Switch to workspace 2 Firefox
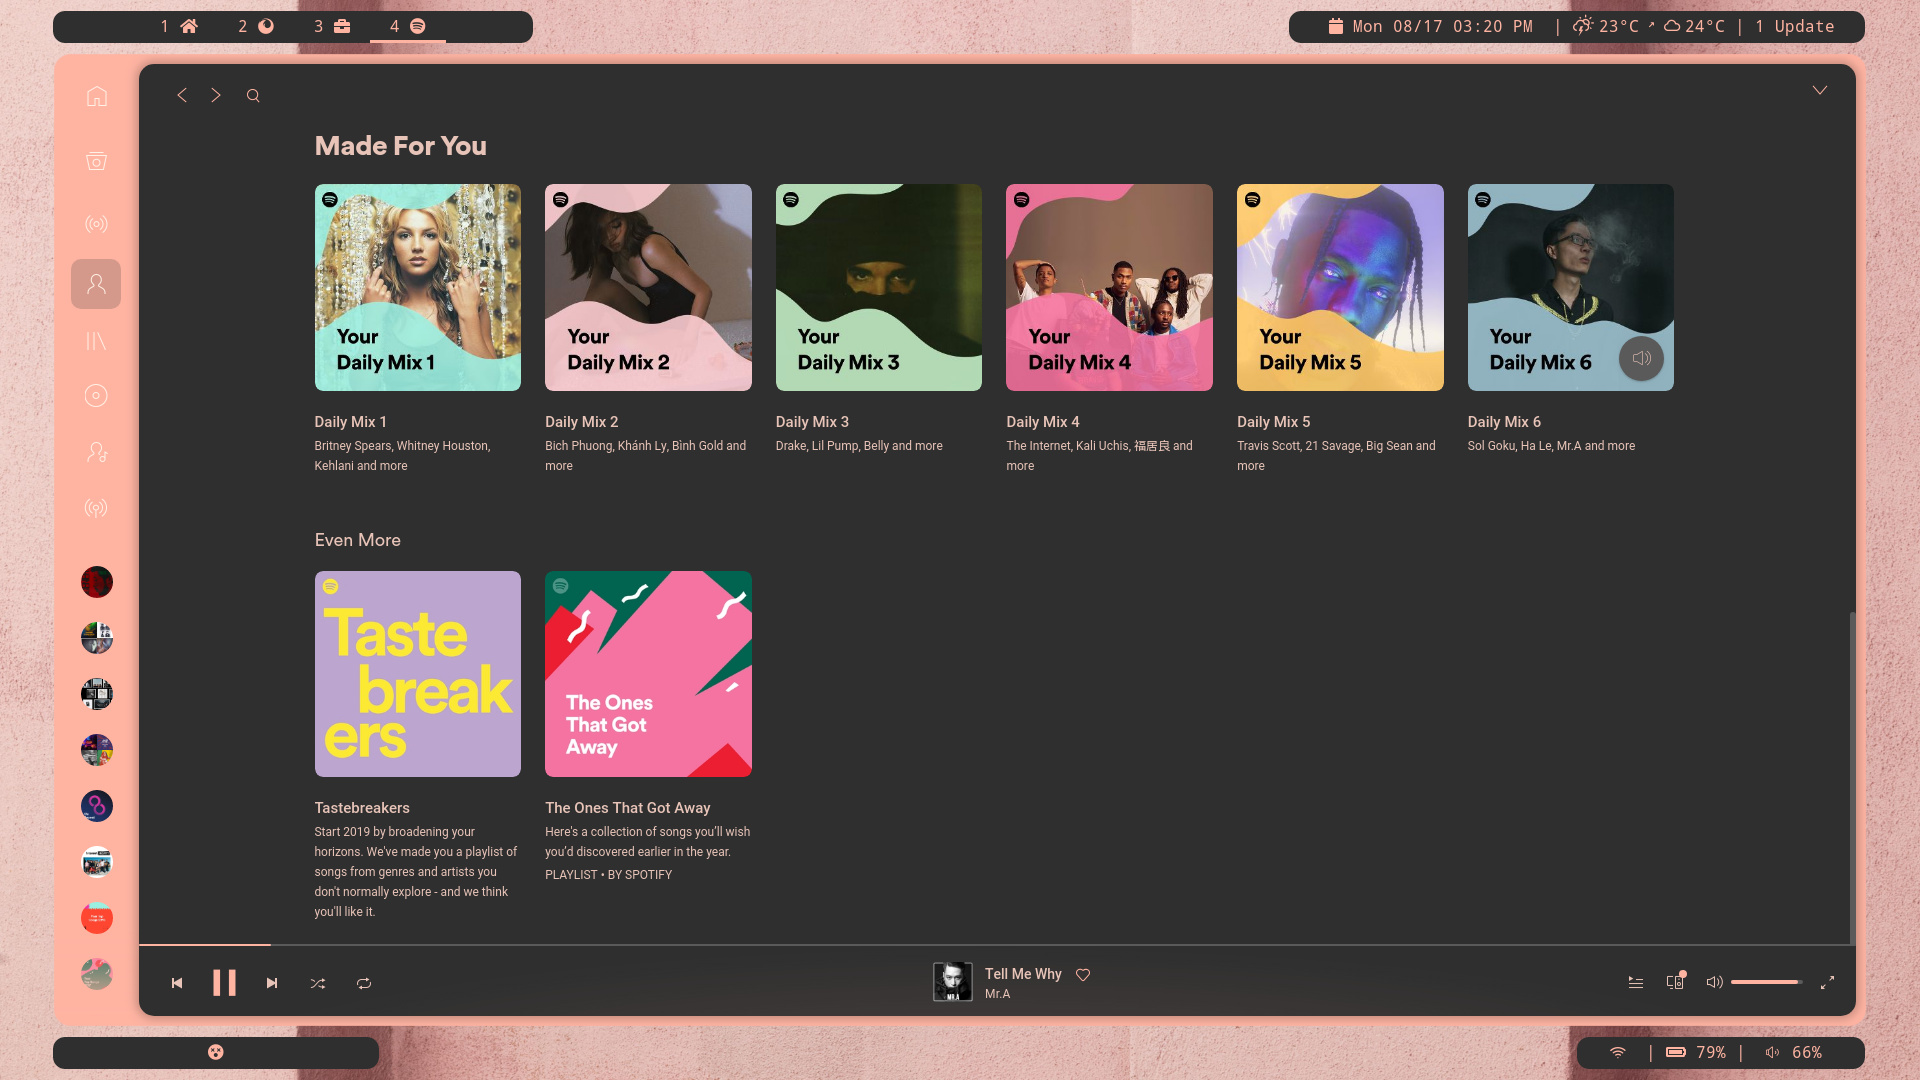 pyautogui.click(x=256, y=26)
